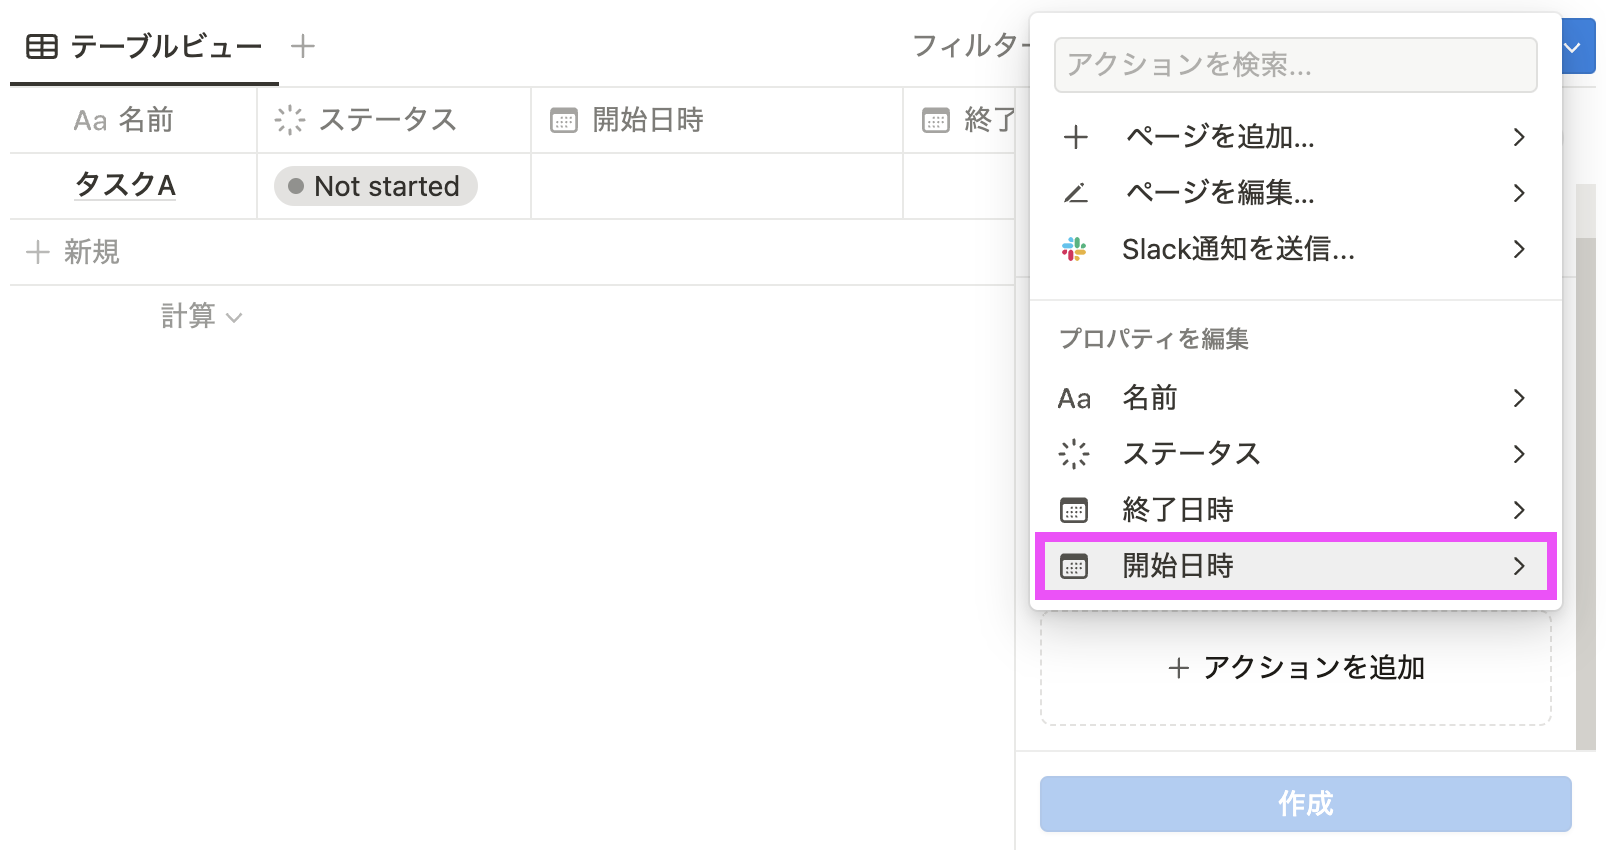Screen dimensions: 1606x850
Task: Expand the 名前 property chevron
Action: (x=1519, y=398)
